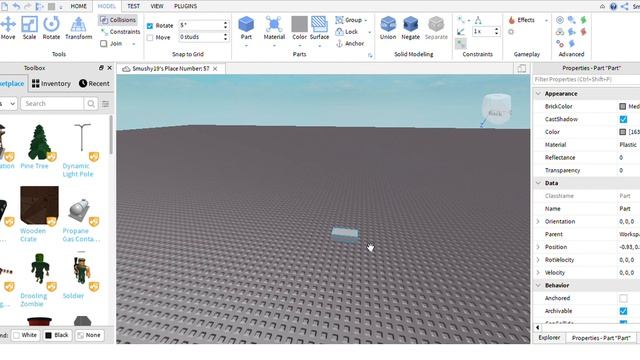Open the Surface tool
Screen dimensions: 640x360
319,28
